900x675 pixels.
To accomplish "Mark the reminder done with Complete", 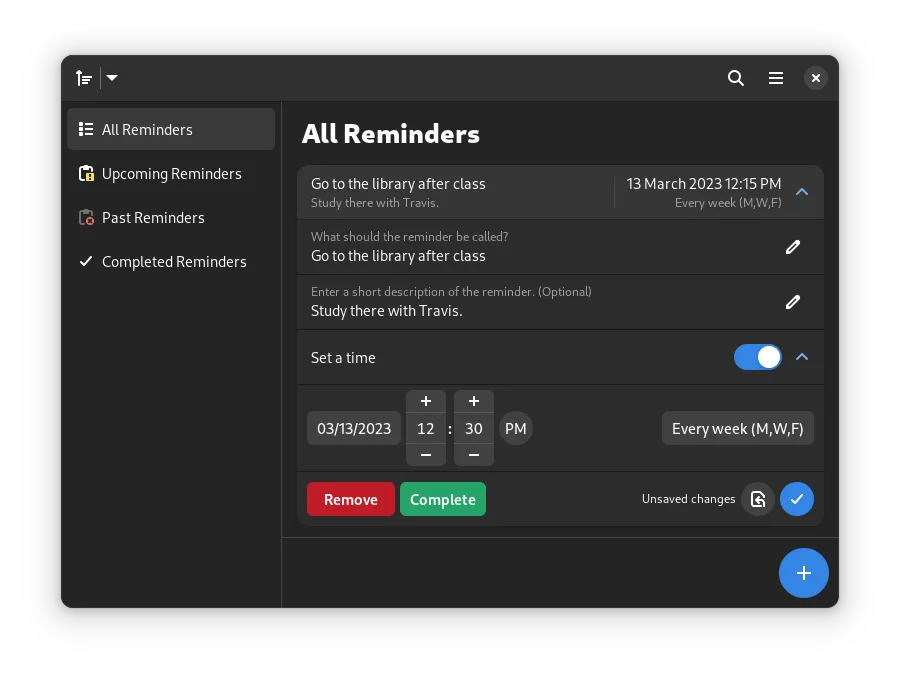I will click(443, 499).
